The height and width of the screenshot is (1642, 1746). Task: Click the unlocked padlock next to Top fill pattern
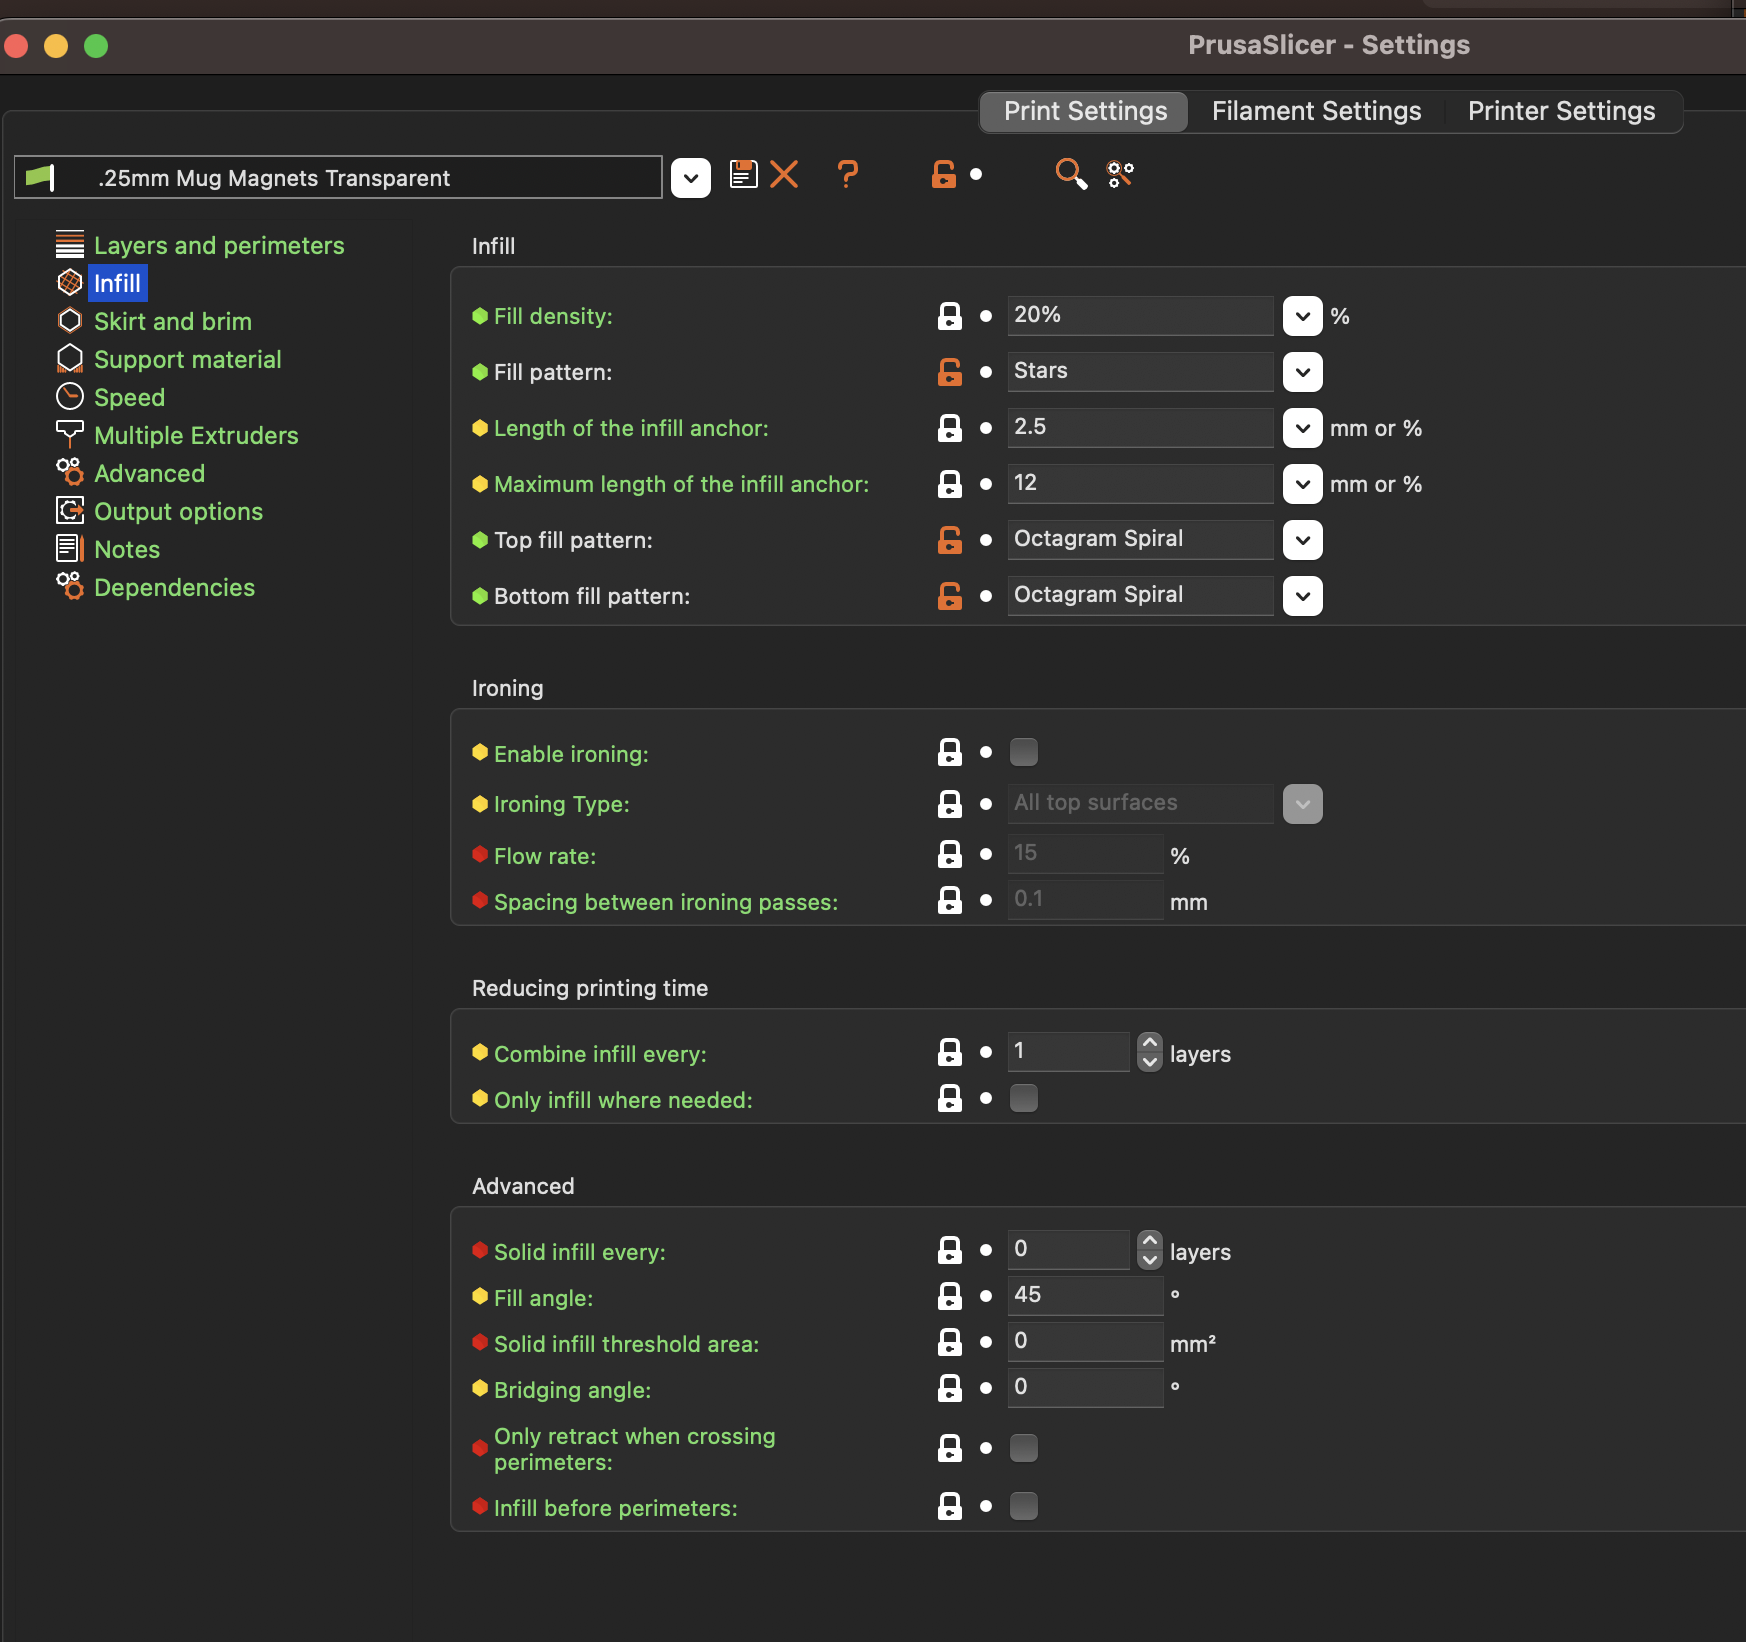(x=949, y=540)
